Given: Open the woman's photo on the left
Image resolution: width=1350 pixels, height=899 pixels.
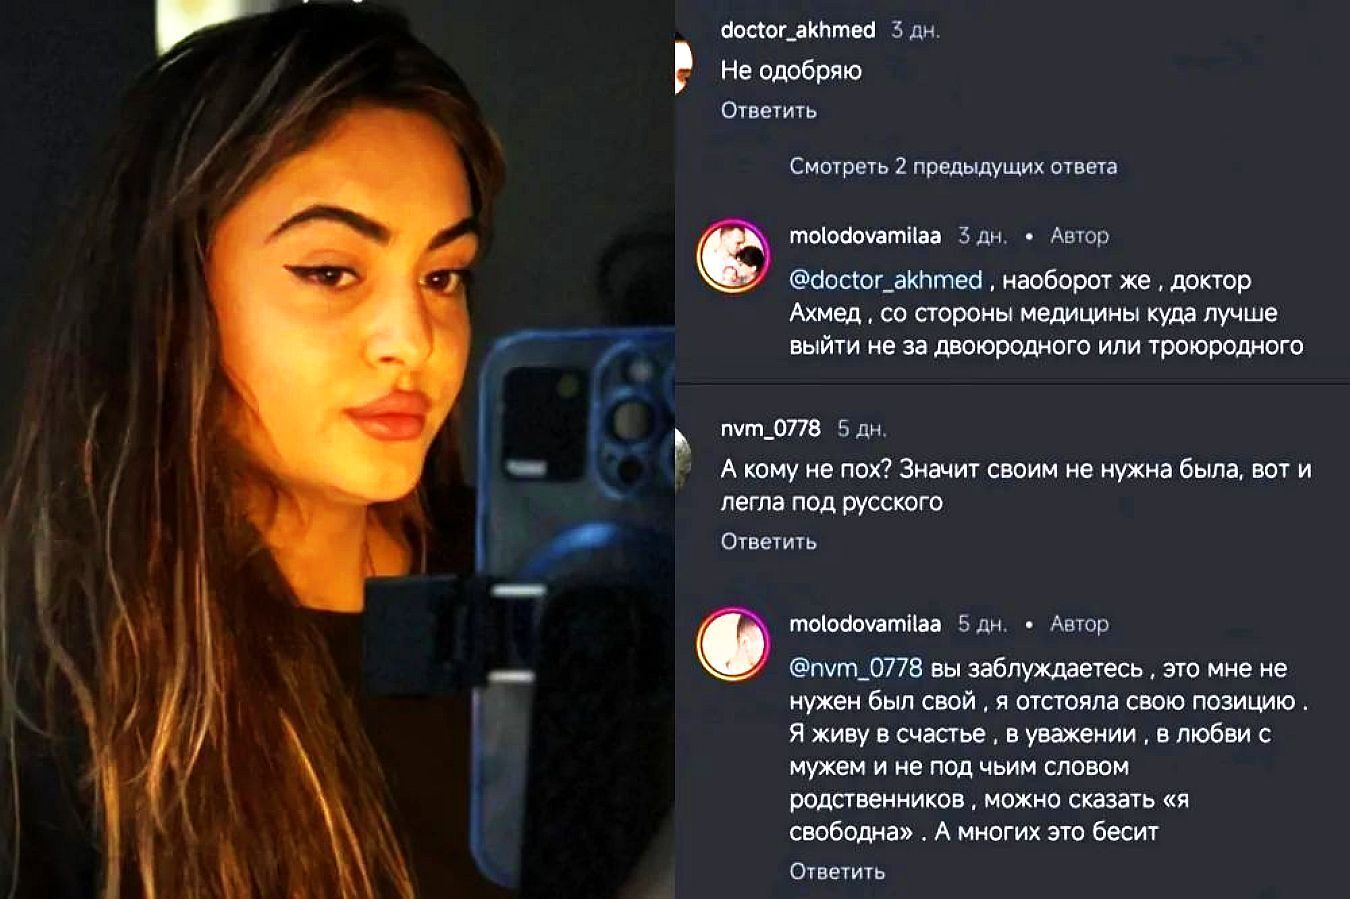Looking at the screenshot, I should tap(337, 449).
